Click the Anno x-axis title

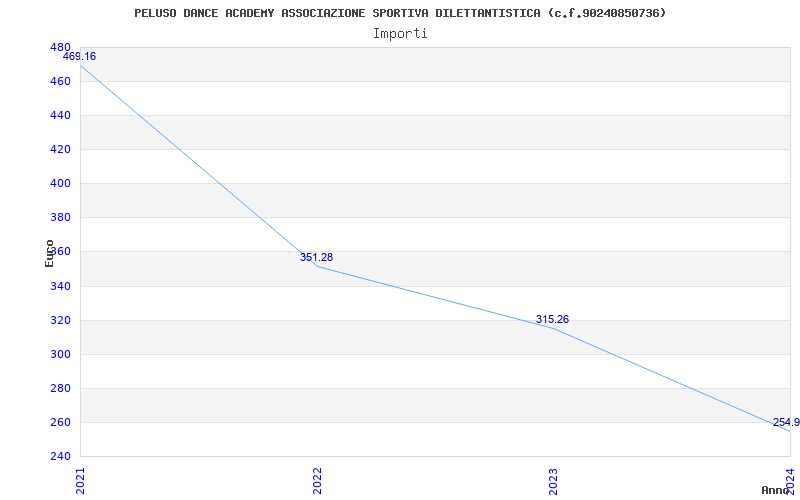click(775, 490)
